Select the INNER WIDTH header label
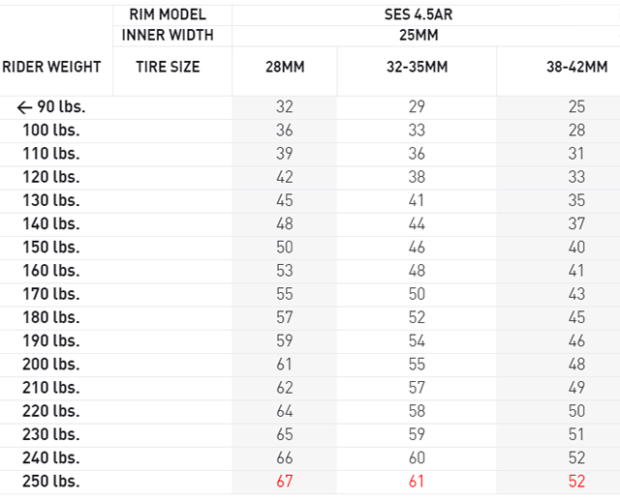Image resolution: width=620 pixels, height=500 pixels. click(x=168, y=36)
